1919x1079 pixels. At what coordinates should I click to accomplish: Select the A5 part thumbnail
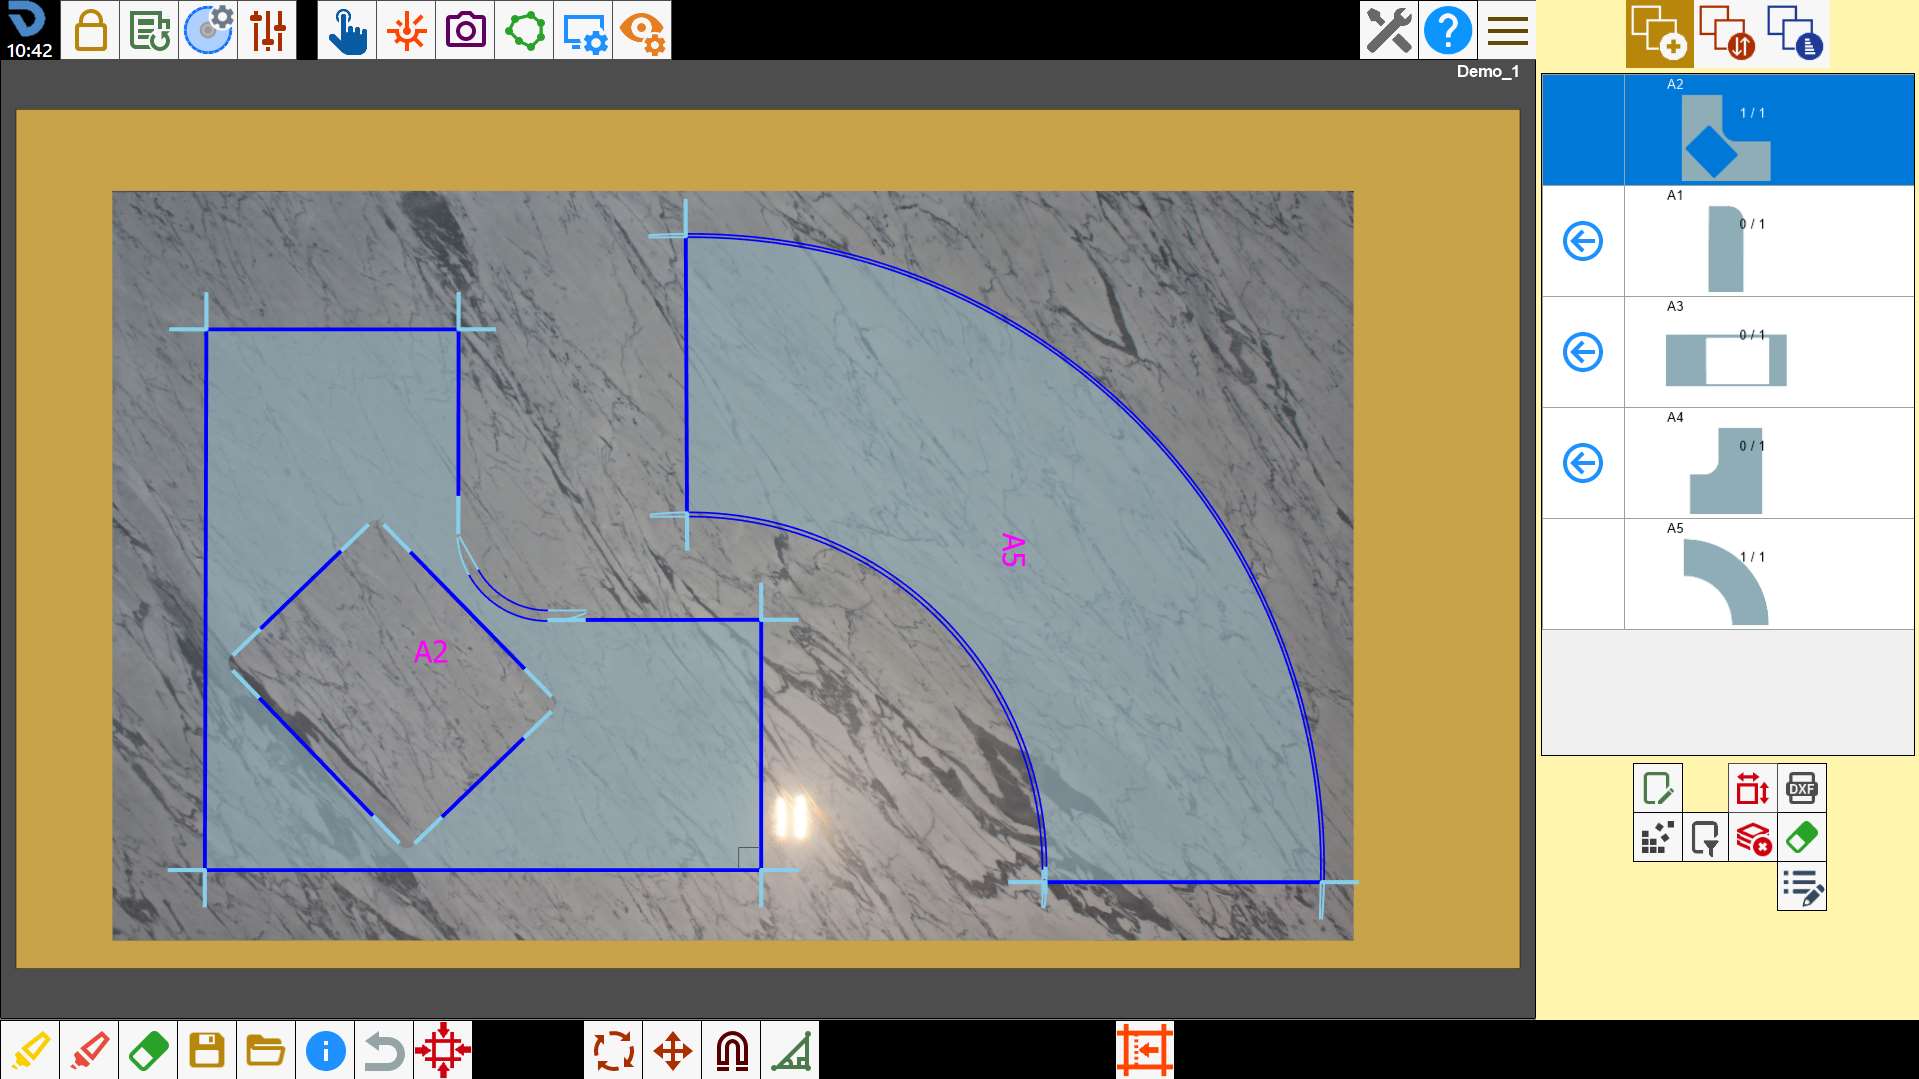(1726, 582)
